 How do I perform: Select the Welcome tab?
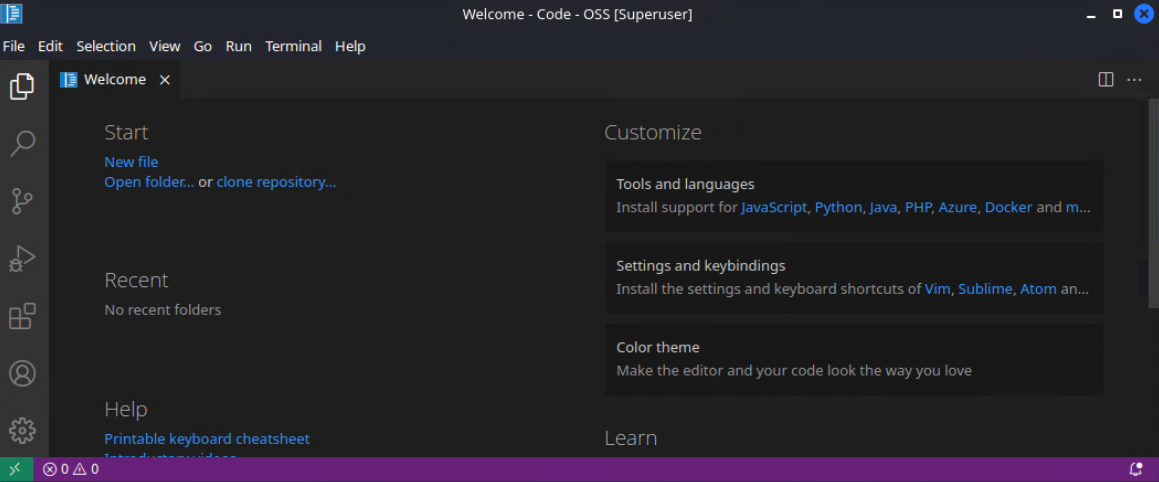[x=113, y=80]
